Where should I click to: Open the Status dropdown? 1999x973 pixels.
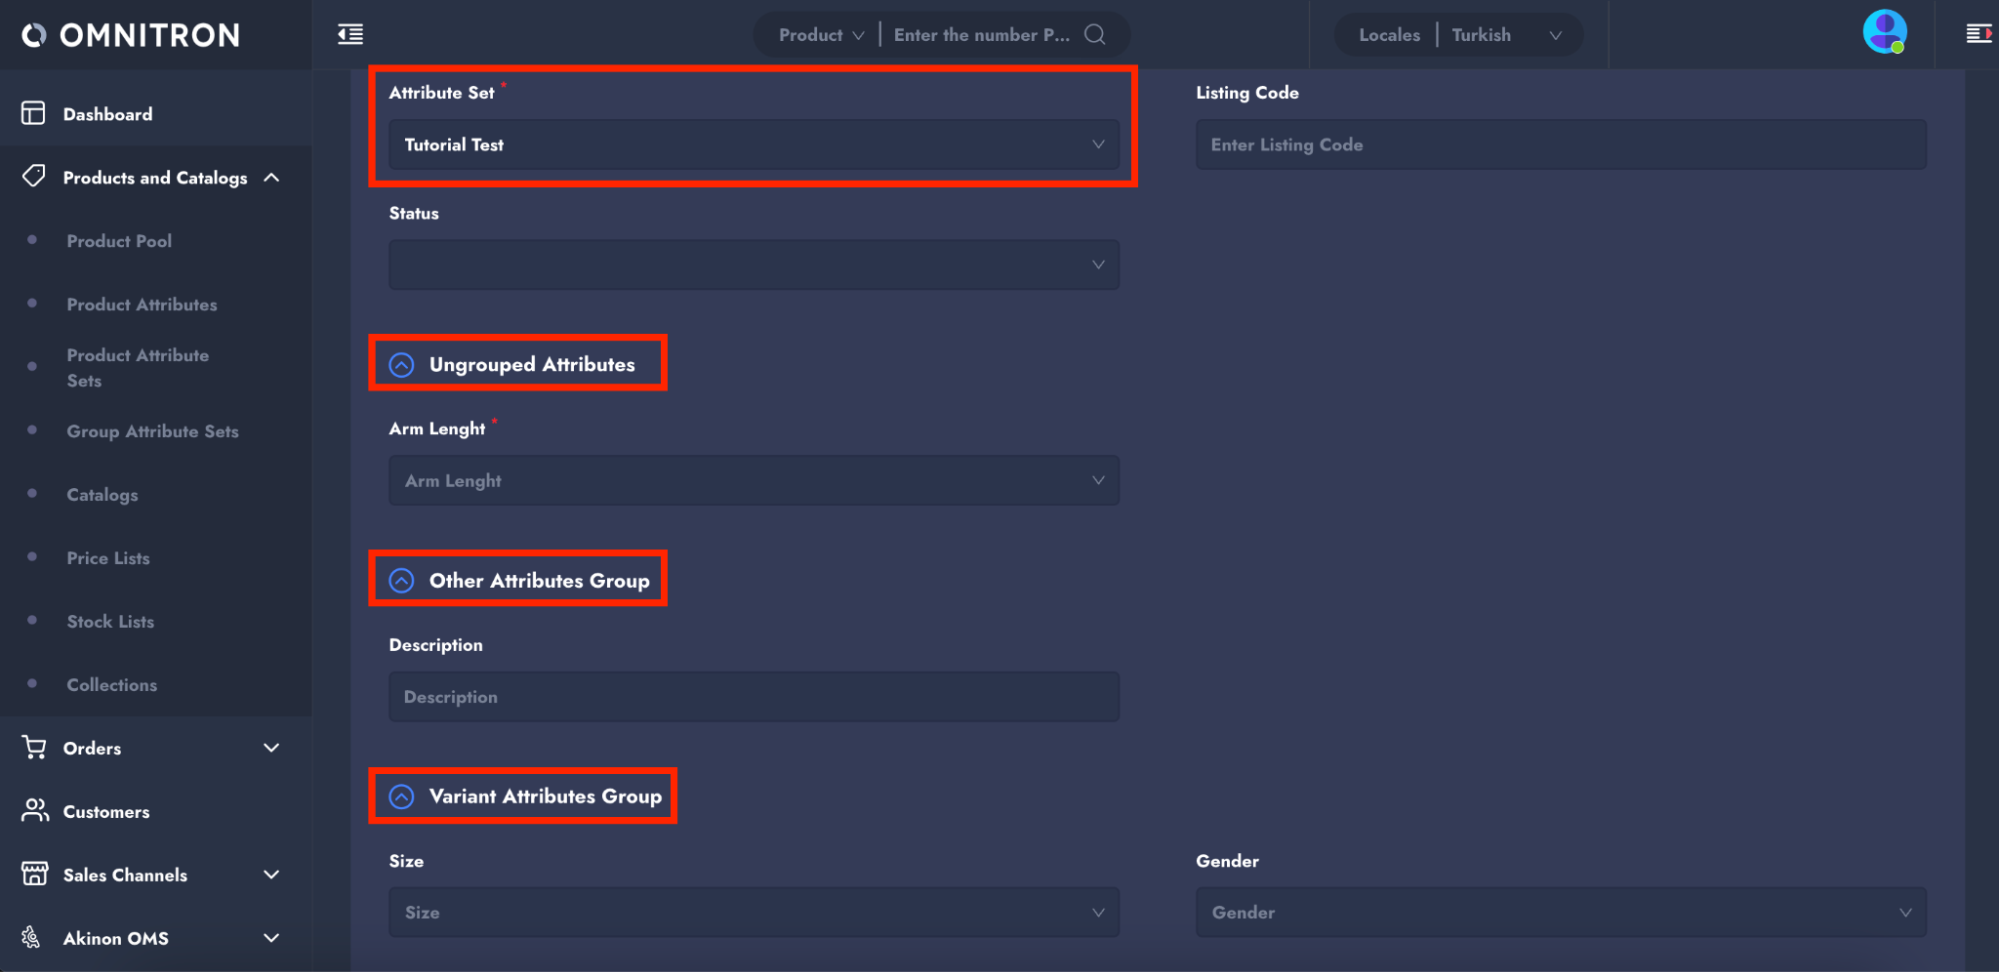point(753,265)
